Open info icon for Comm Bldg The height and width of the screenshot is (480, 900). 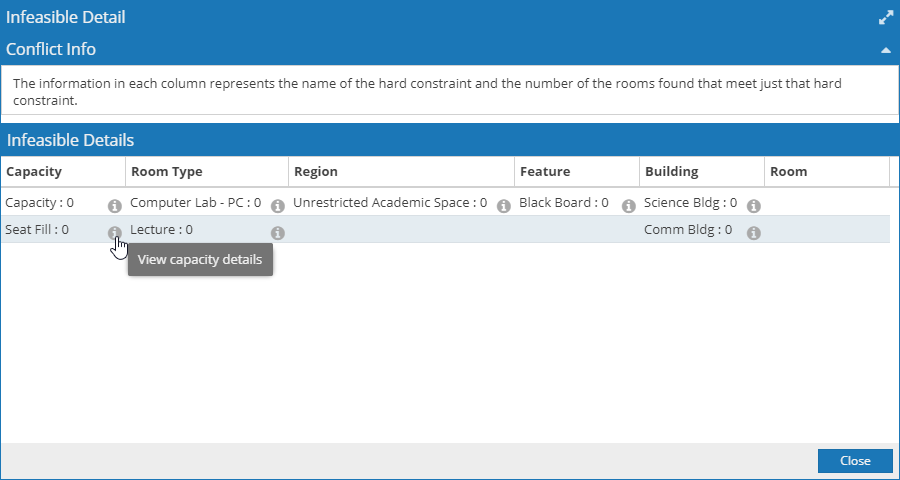pos(754,233)
